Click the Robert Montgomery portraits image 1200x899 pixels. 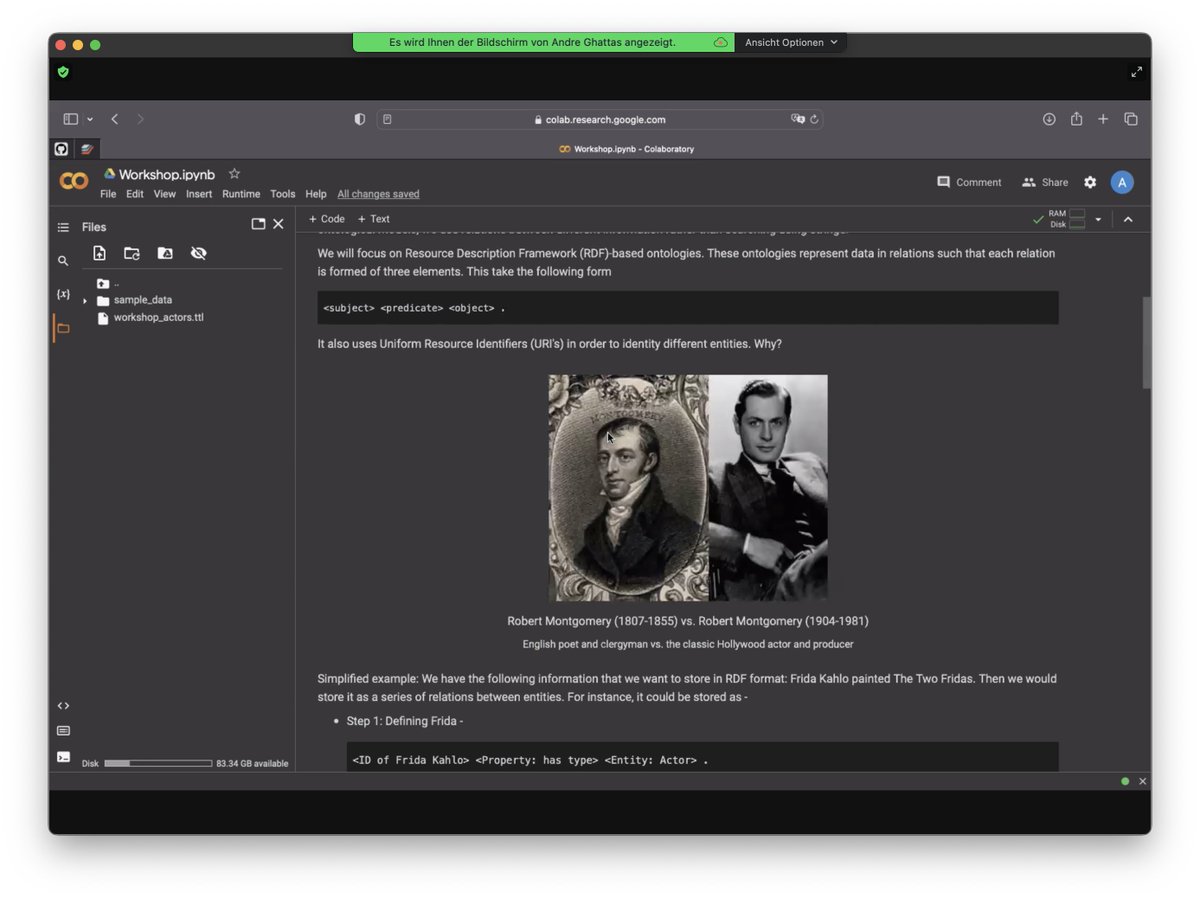tap(688, 488)
